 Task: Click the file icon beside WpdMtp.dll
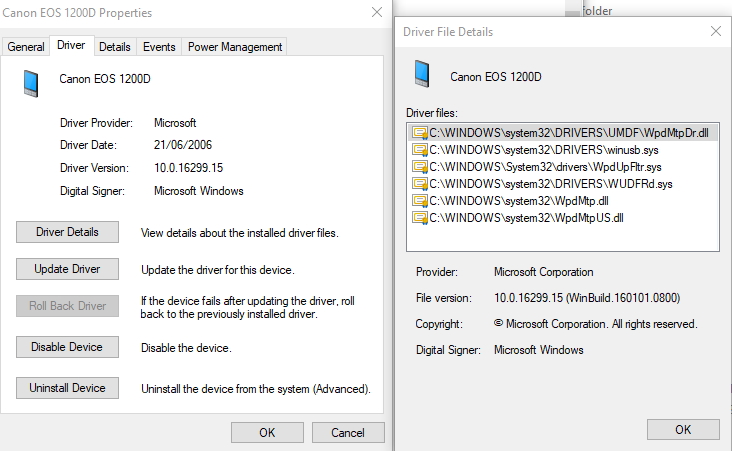[420, 201]
